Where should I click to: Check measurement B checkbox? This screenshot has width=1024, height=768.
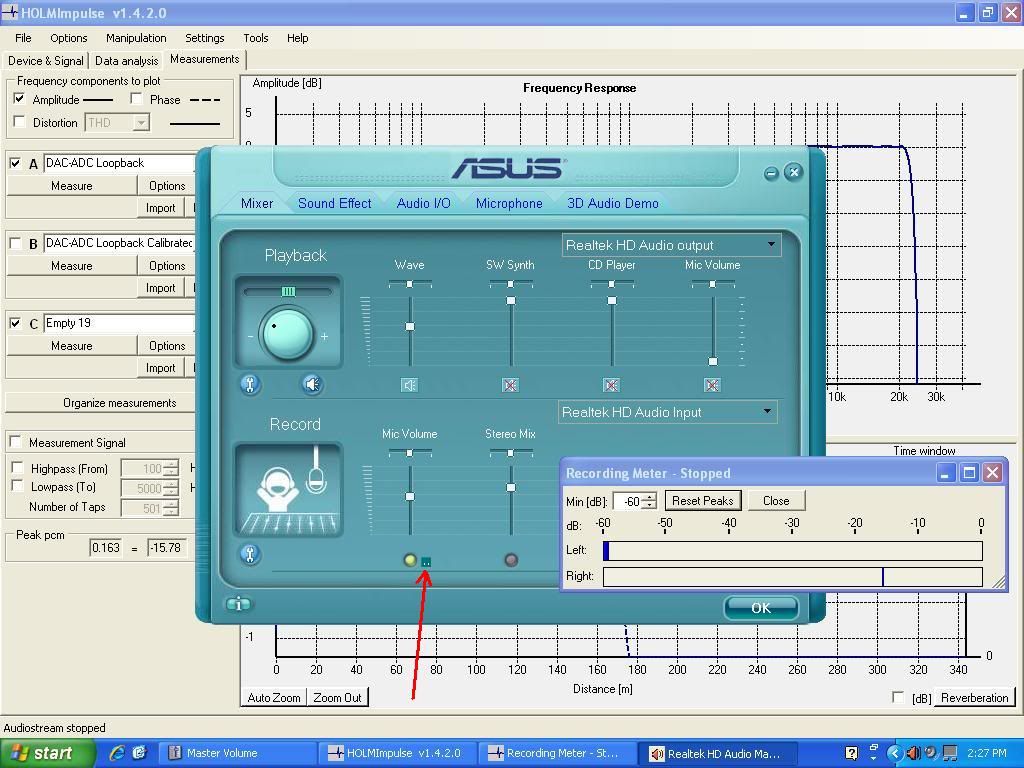(15, 243)
